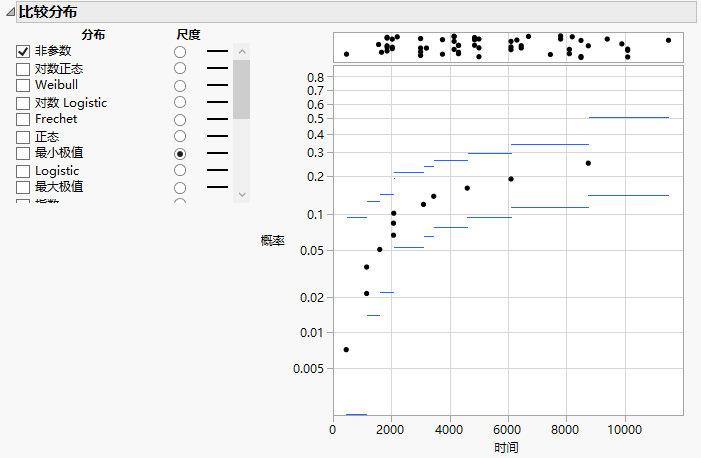Click the 对数正态 line style sample

point(217,68)
